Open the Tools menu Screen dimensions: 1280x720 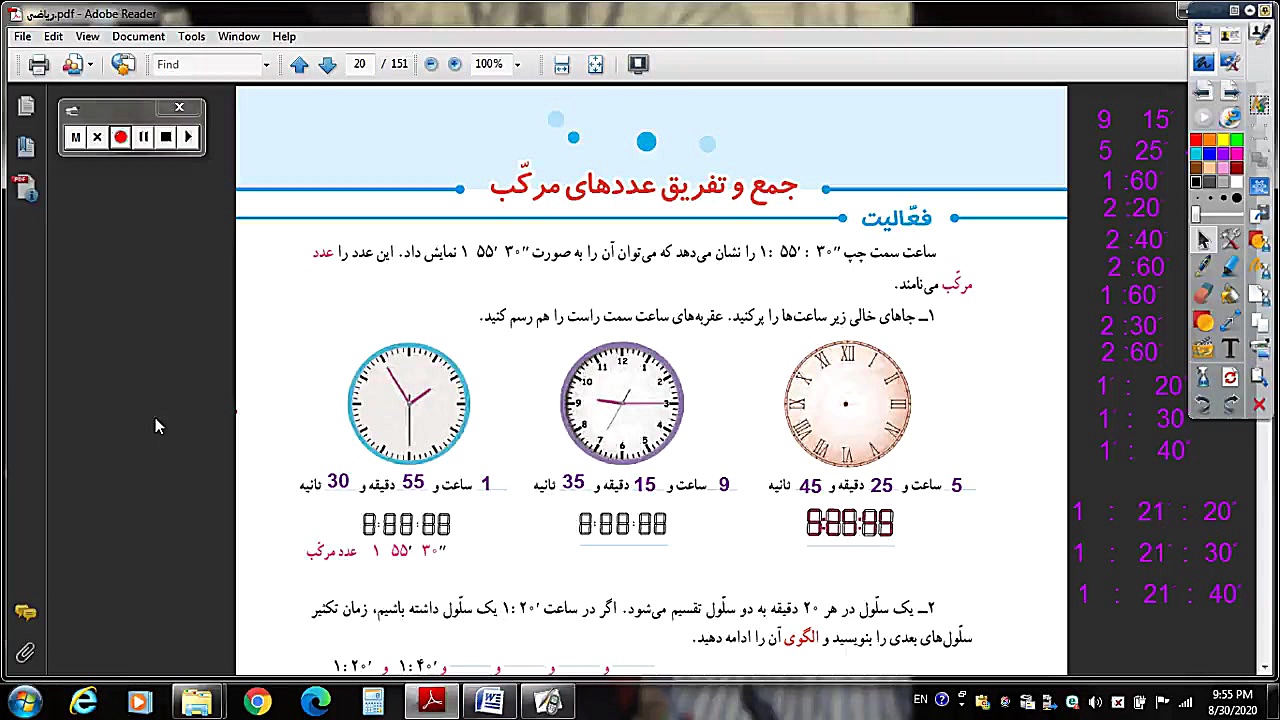click(191, 36)
